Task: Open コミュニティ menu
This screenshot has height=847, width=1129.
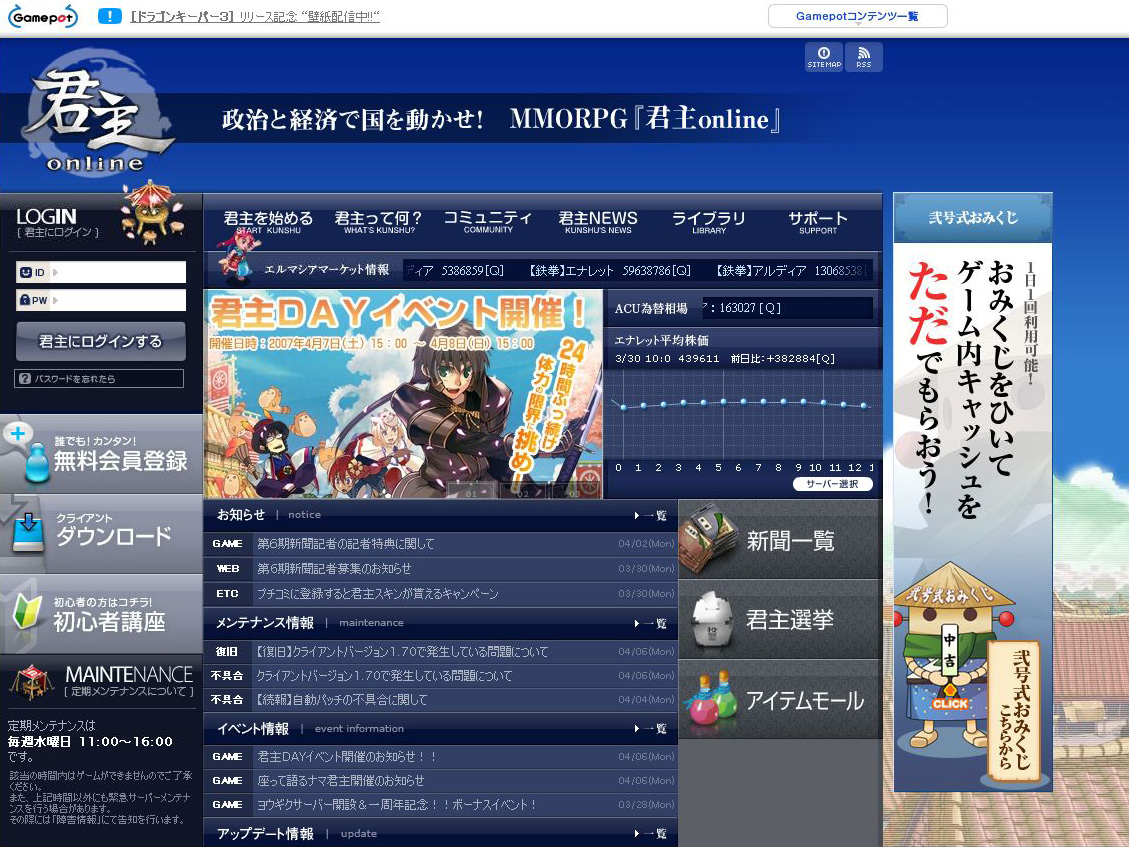Action: click(487, 222)
